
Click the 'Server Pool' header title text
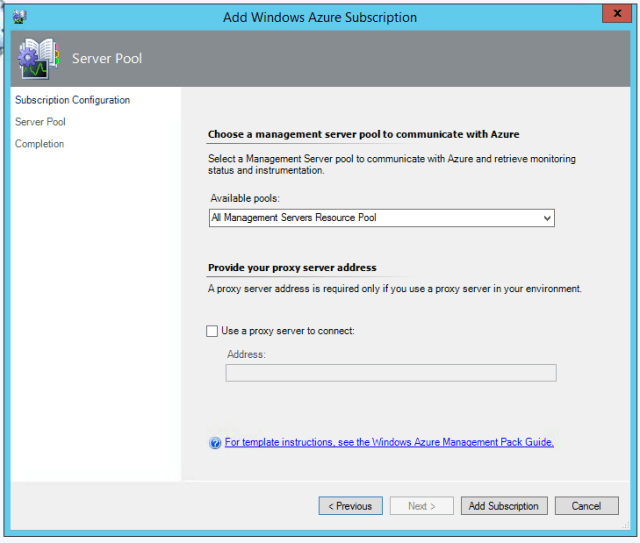[x=107, y=59]
